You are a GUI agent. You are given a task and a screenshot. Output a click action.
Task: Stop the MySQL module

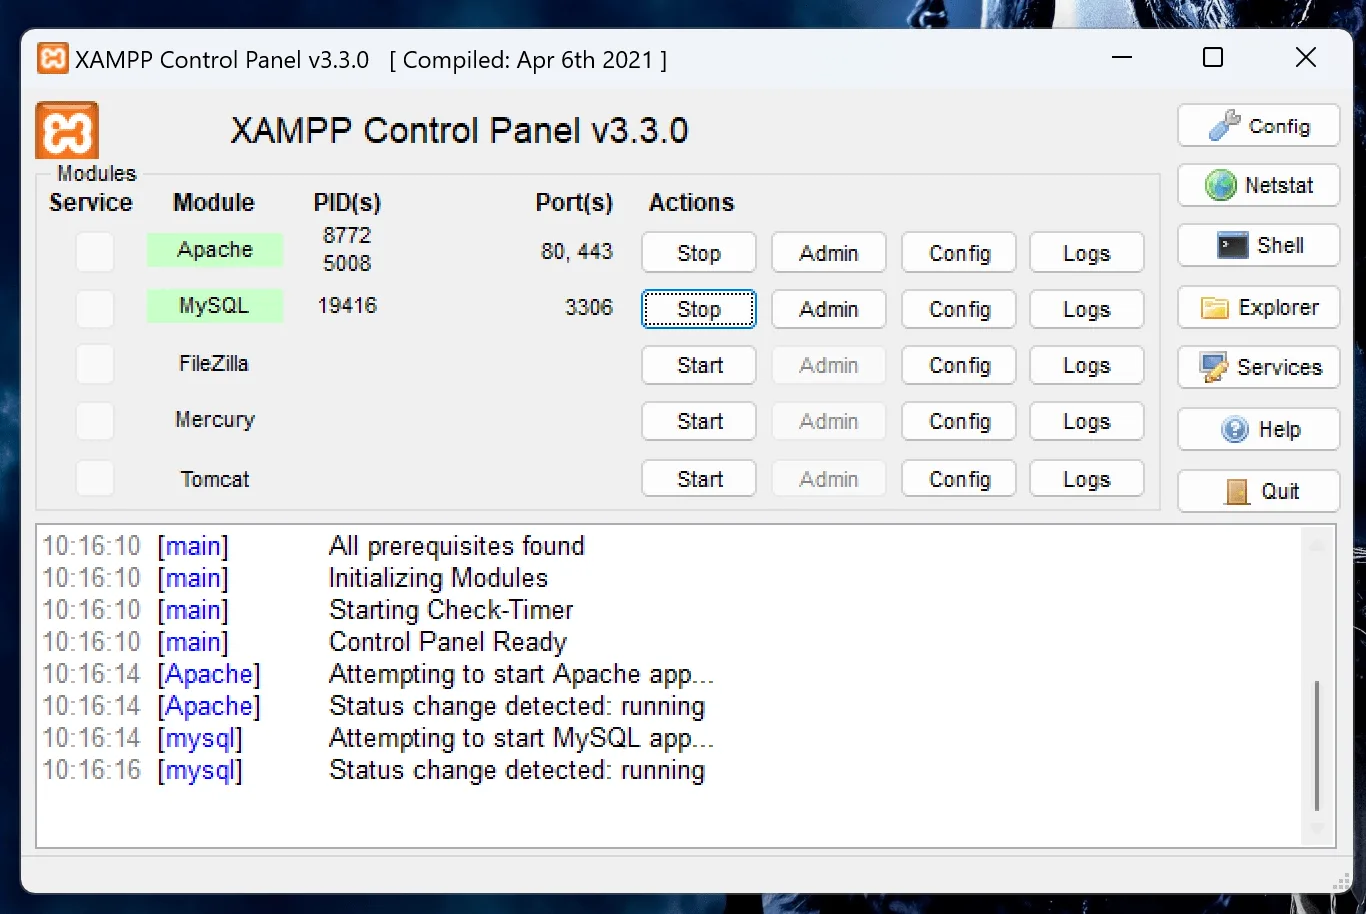click(698, 309)
